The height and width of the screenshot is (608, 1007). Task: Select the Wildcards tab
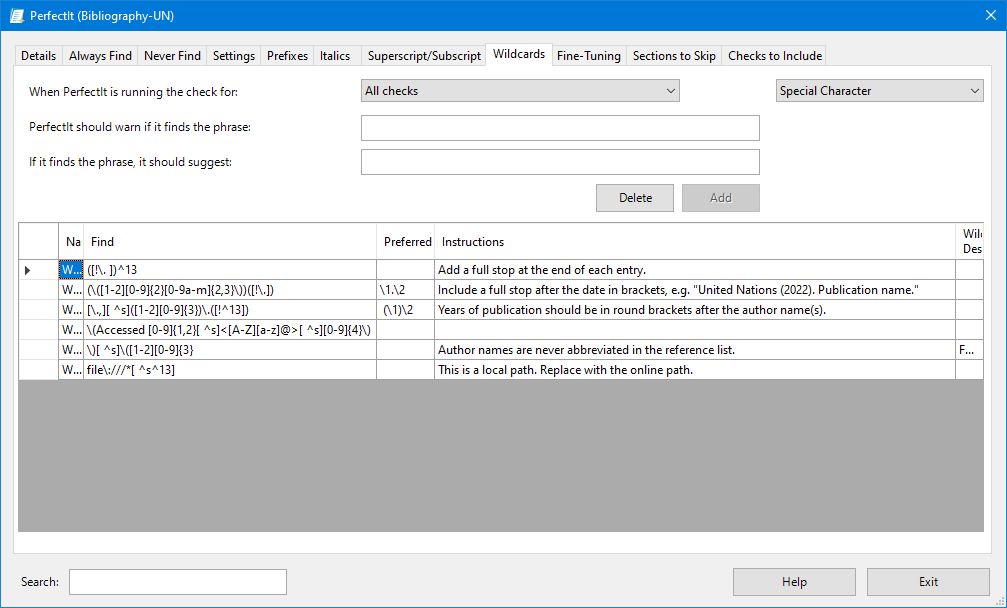[x=519, y=54]
